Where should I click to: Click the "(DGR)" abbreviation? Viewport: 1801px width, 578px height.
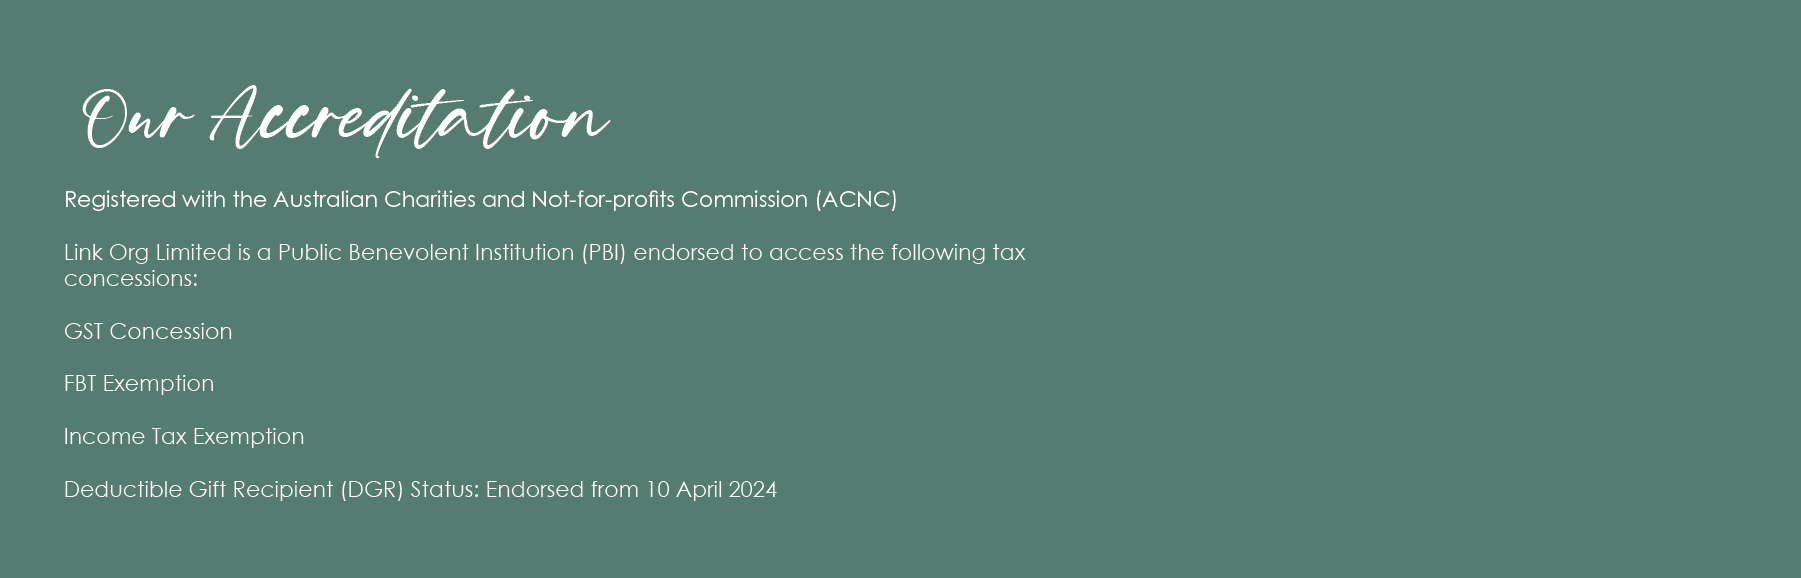372,490
